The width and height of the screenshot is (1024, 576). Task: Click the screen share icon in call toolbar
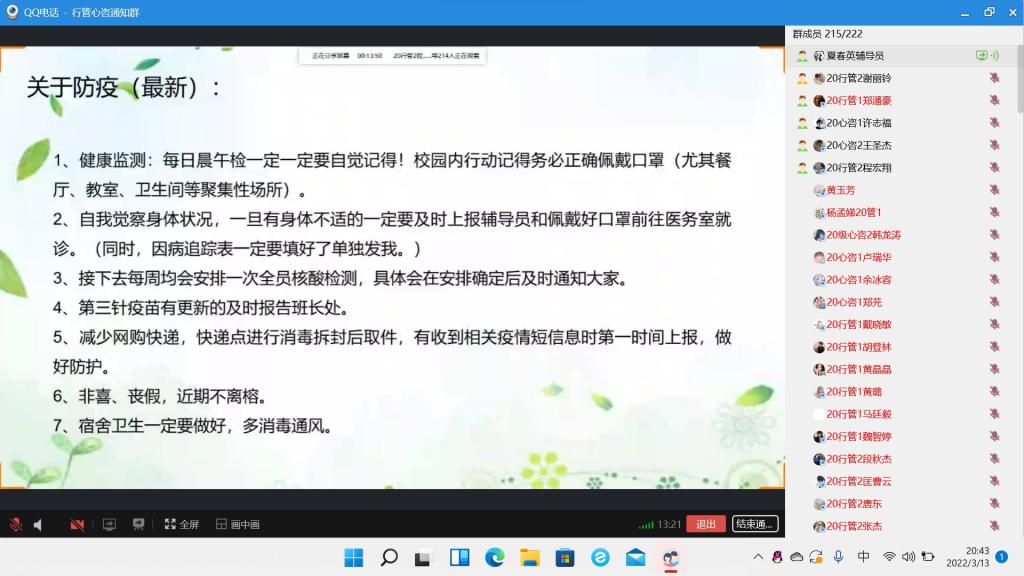tap(109, 524)
